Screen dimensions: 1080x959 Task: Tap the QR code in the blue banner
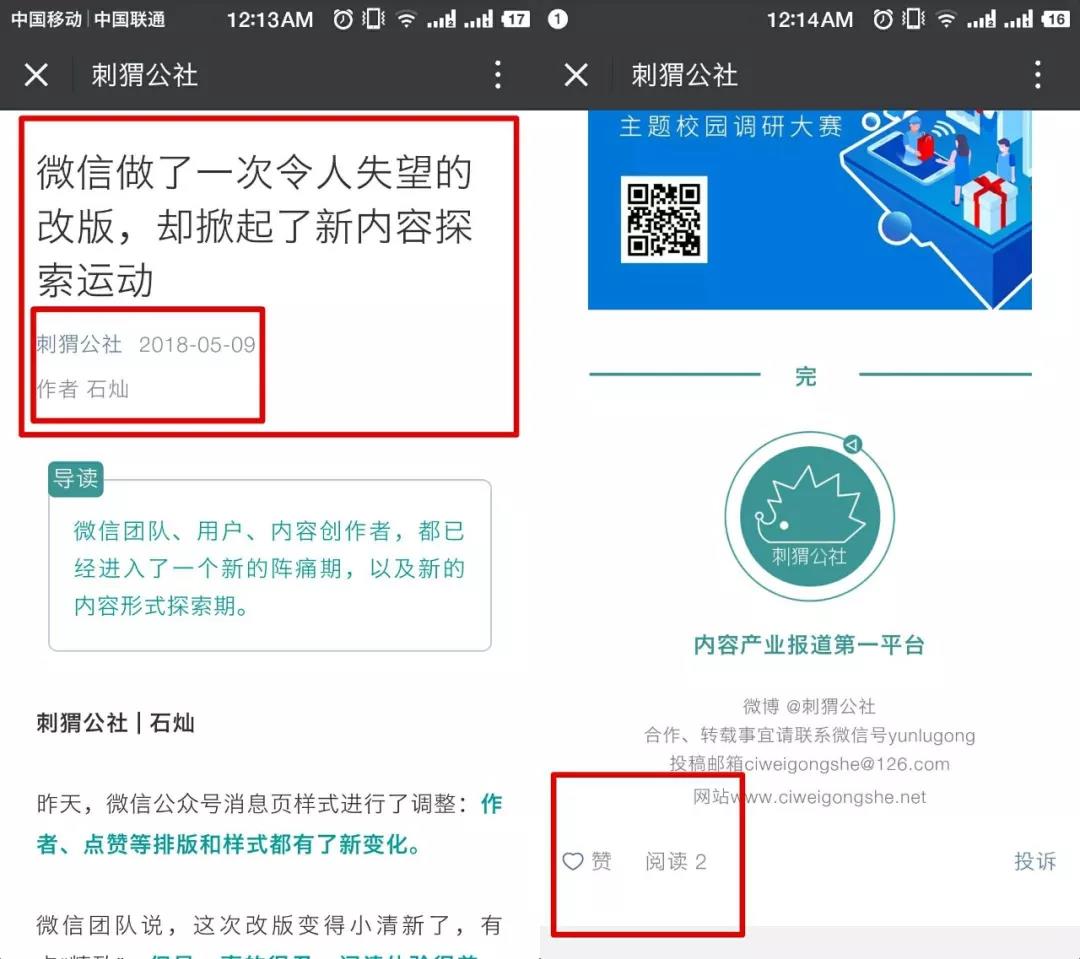(665, 220)
